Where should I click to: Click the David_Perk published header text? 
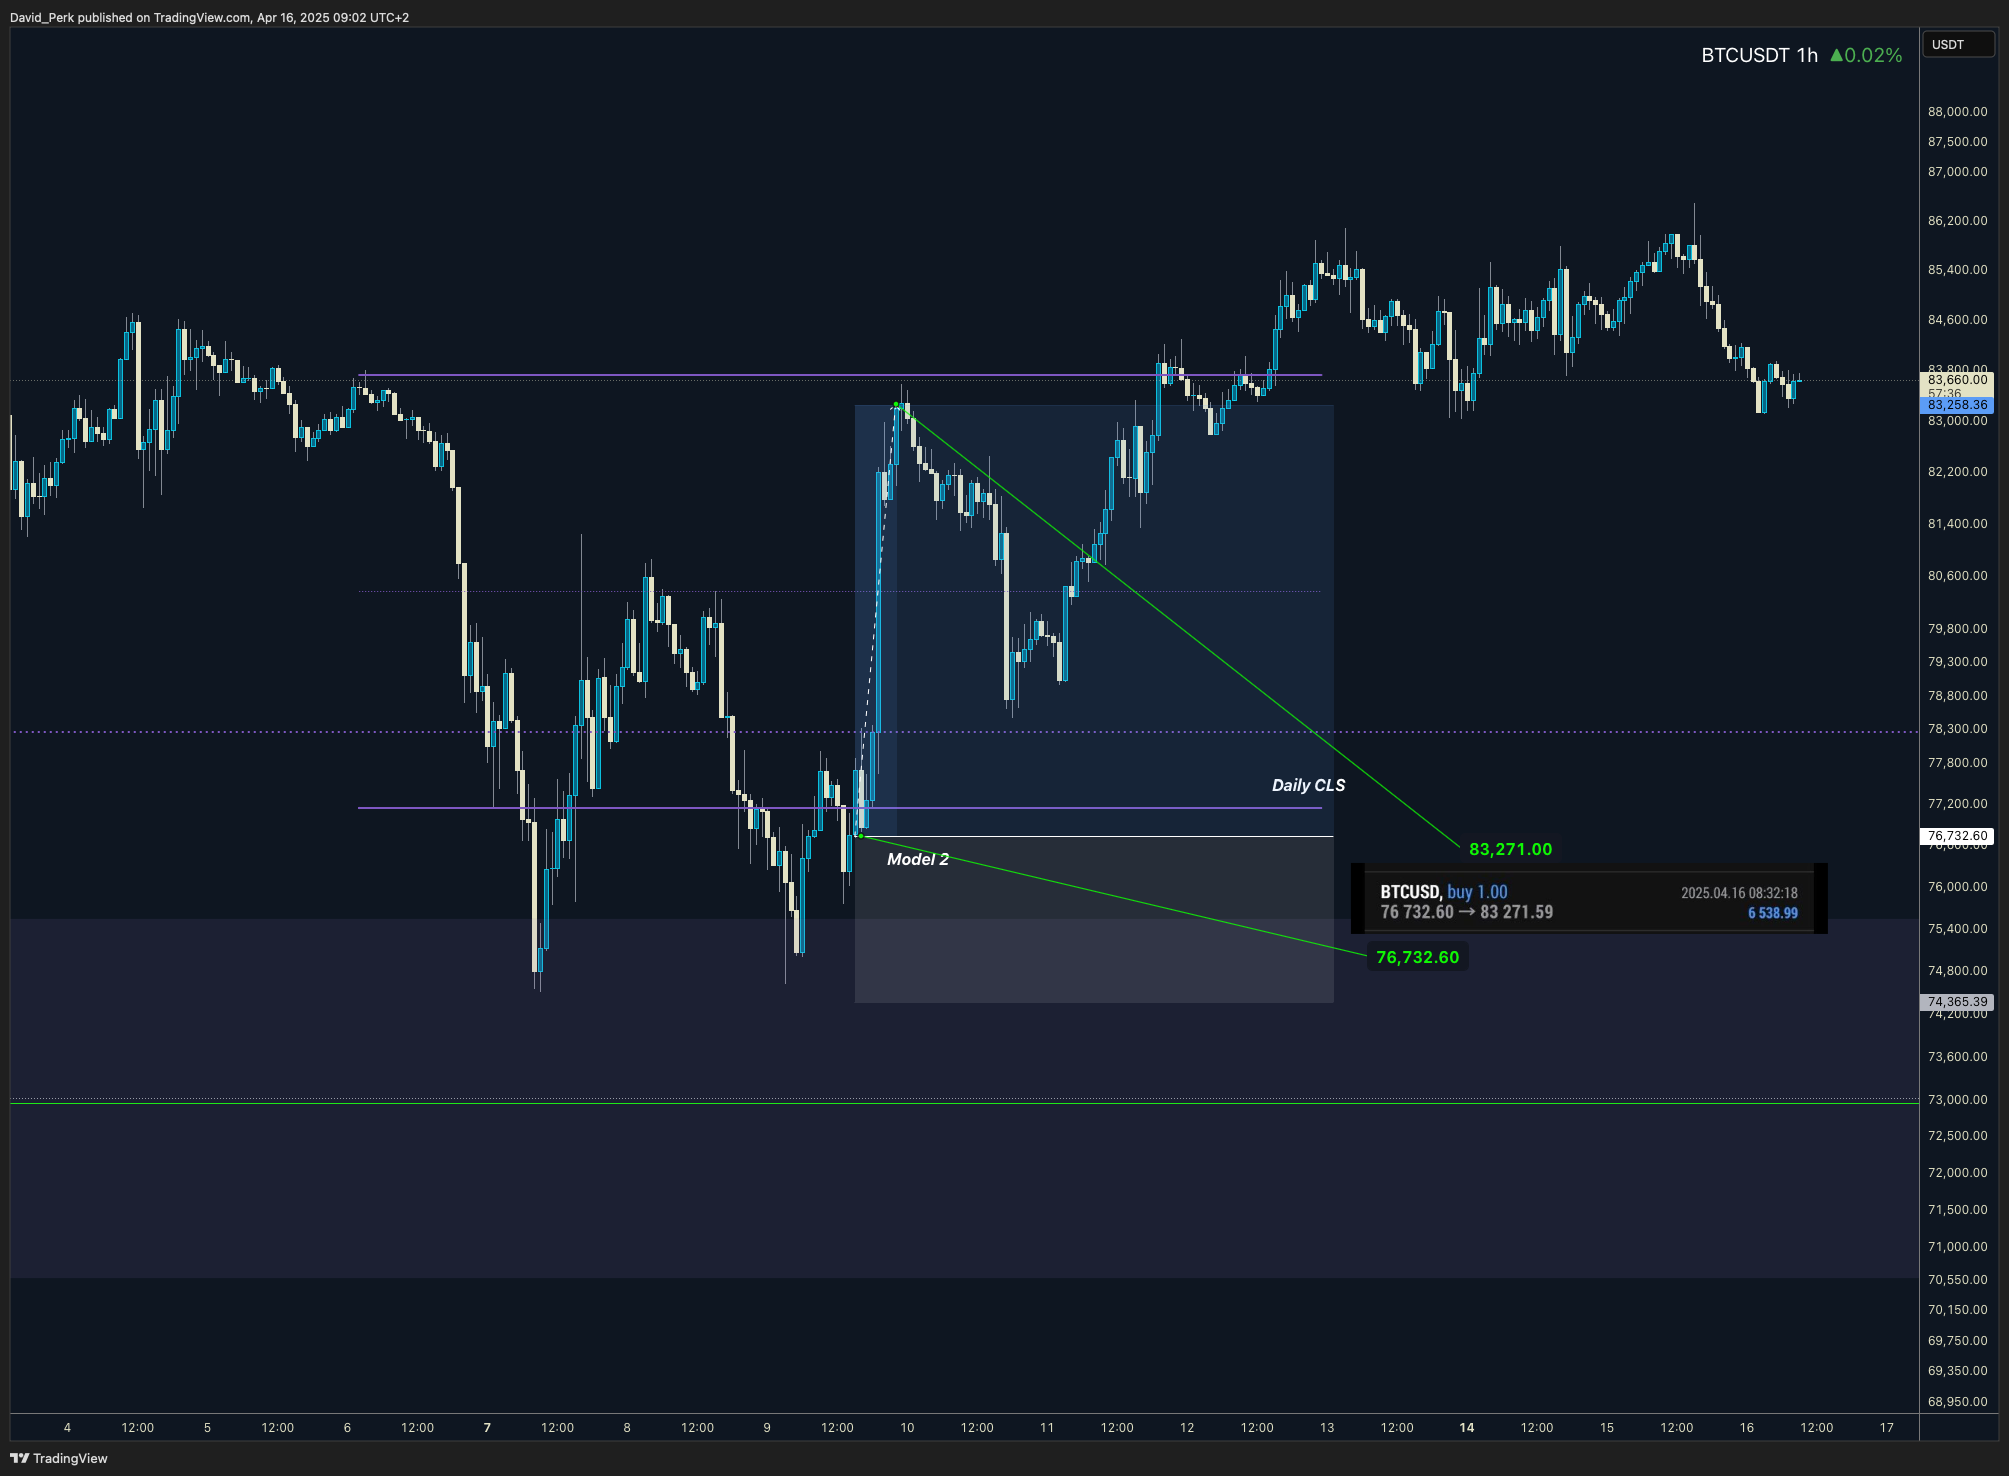coord(209,18)
